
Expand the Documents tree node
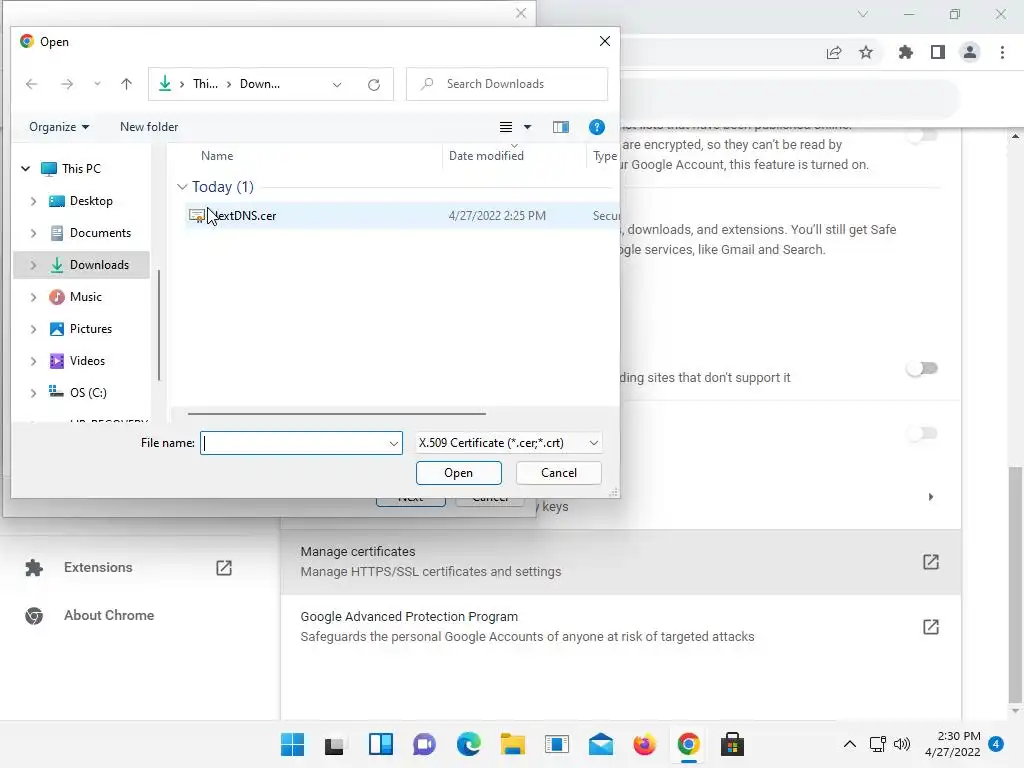(x=33, y=233)
